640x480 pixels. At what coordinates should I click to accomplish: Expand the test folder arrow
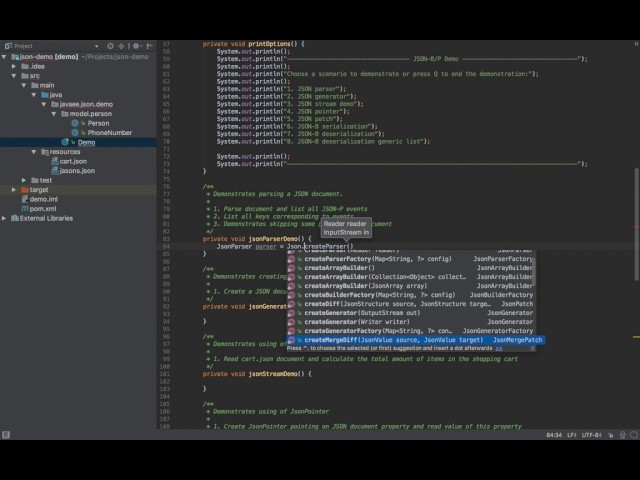(x=24, y=180)
